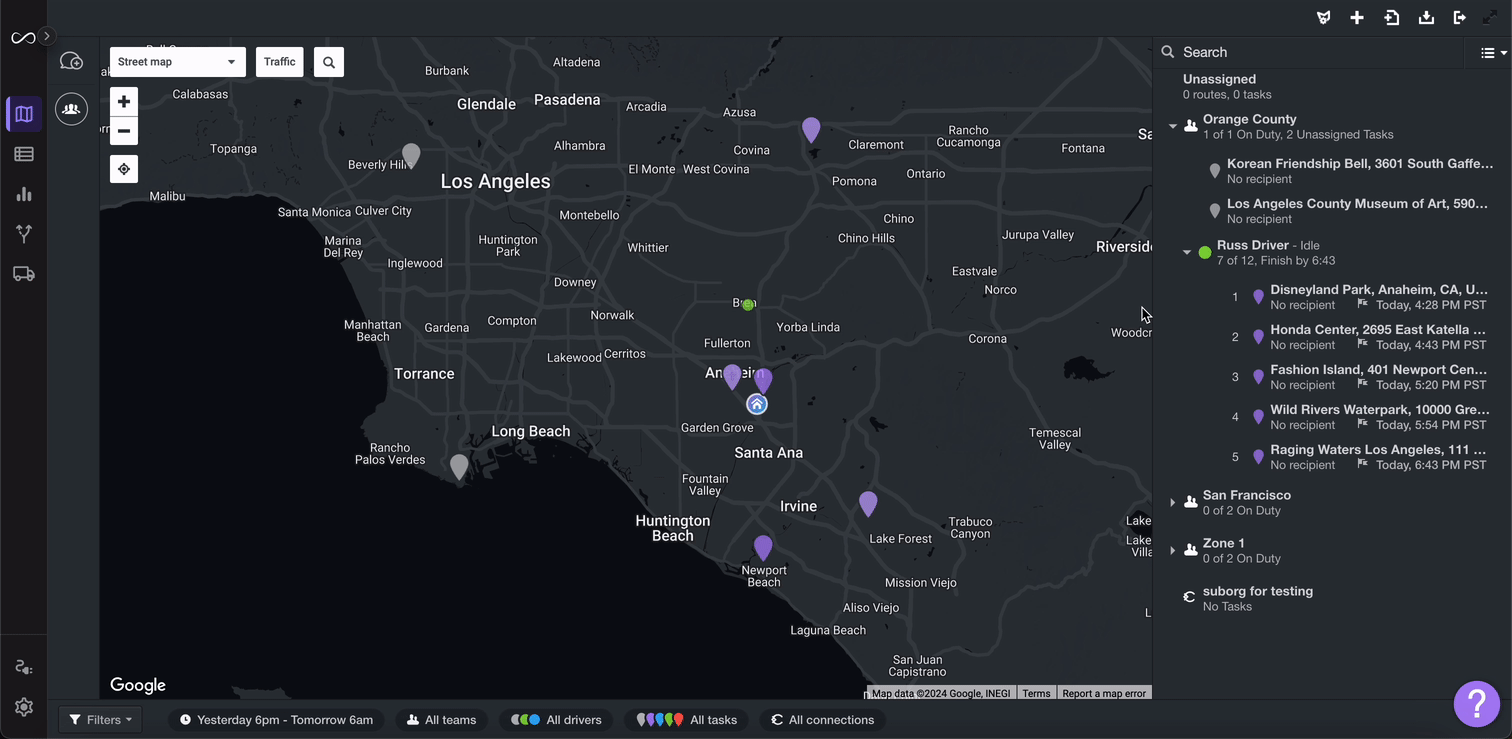Select suborg for testing connection
The width and height of the screenshot is (1512, 739).
1258,598
